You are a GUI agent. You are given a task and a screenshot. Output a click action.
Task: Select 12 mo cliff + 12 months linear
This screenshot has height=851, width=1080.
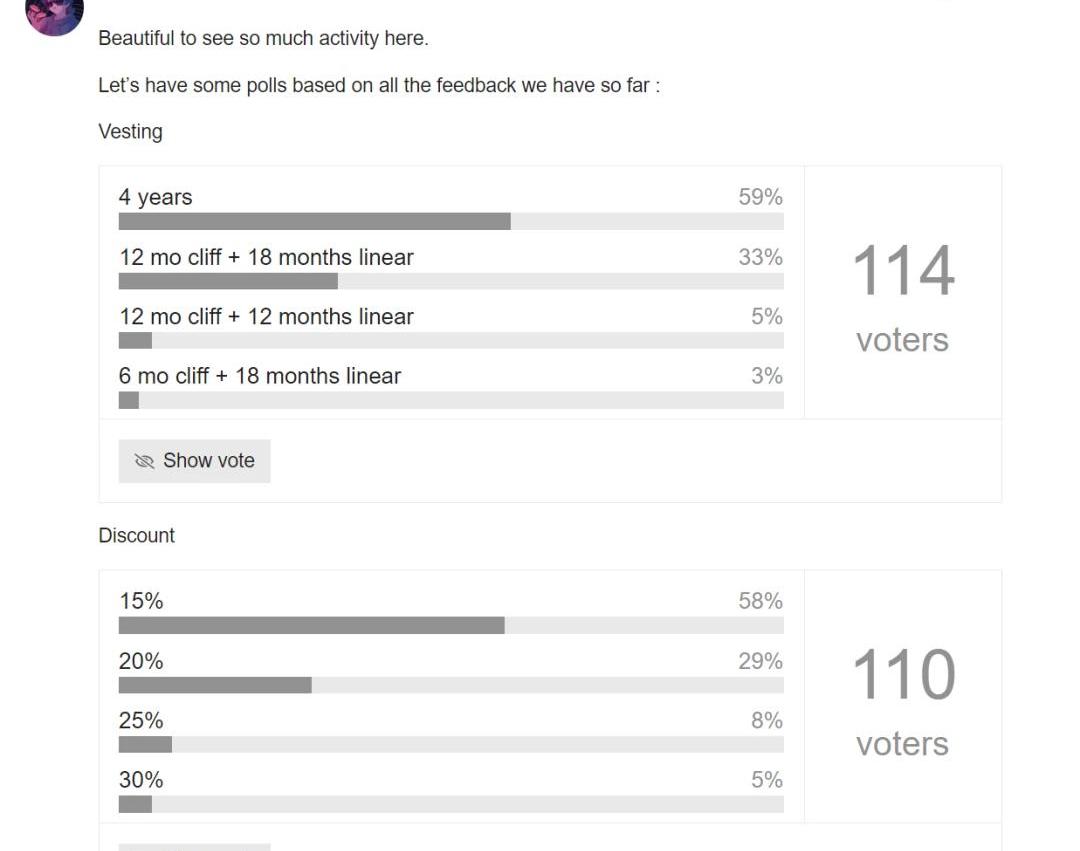266,316
